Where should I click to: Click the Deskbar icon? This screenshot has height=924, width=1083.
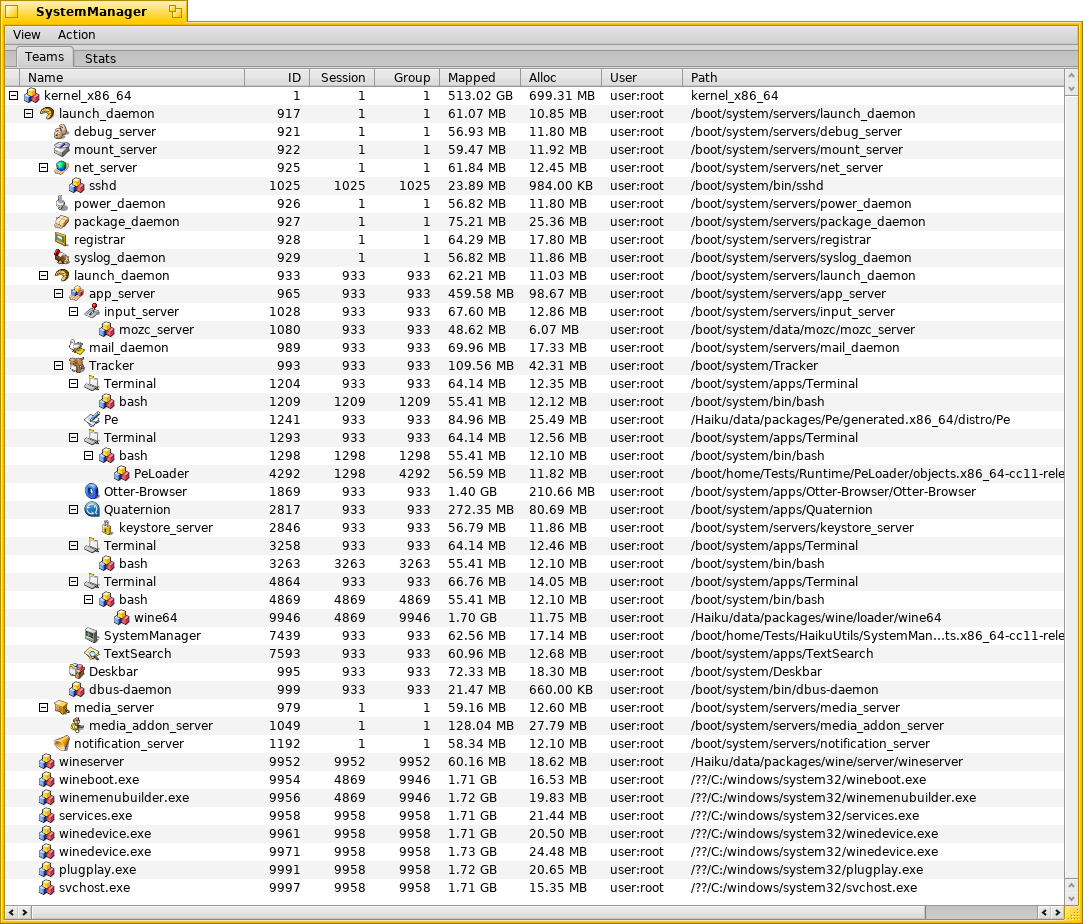pyautogui.click(x=77, y=671)
